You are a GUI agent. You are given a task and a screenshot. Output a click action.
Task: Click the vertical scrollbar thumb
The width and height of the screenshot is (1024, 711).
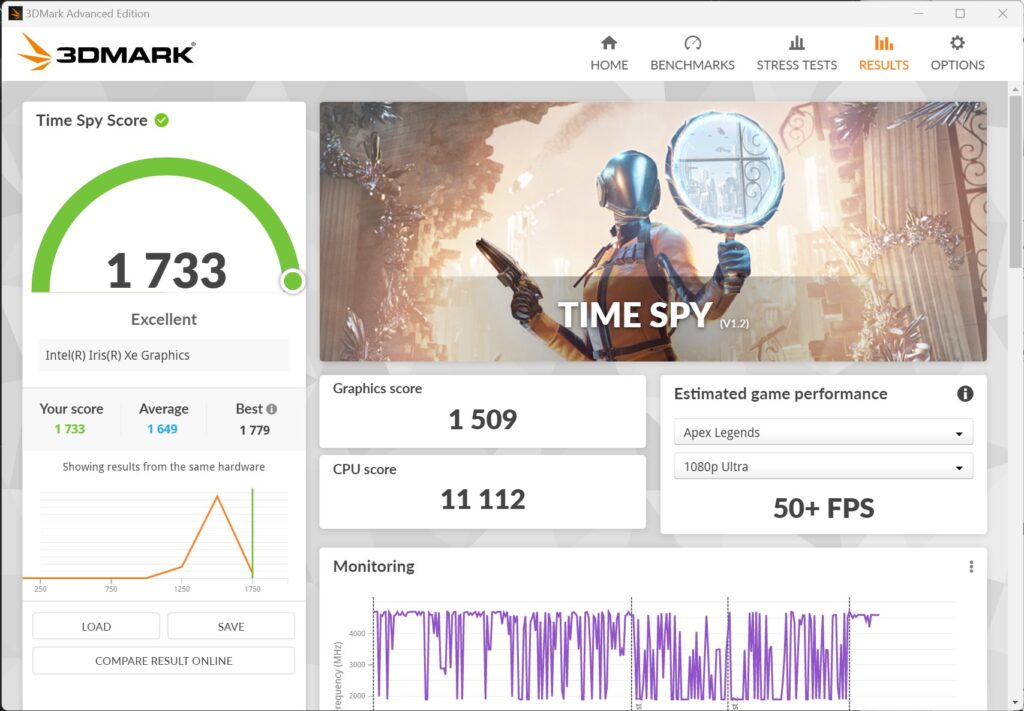[1015, 182]
